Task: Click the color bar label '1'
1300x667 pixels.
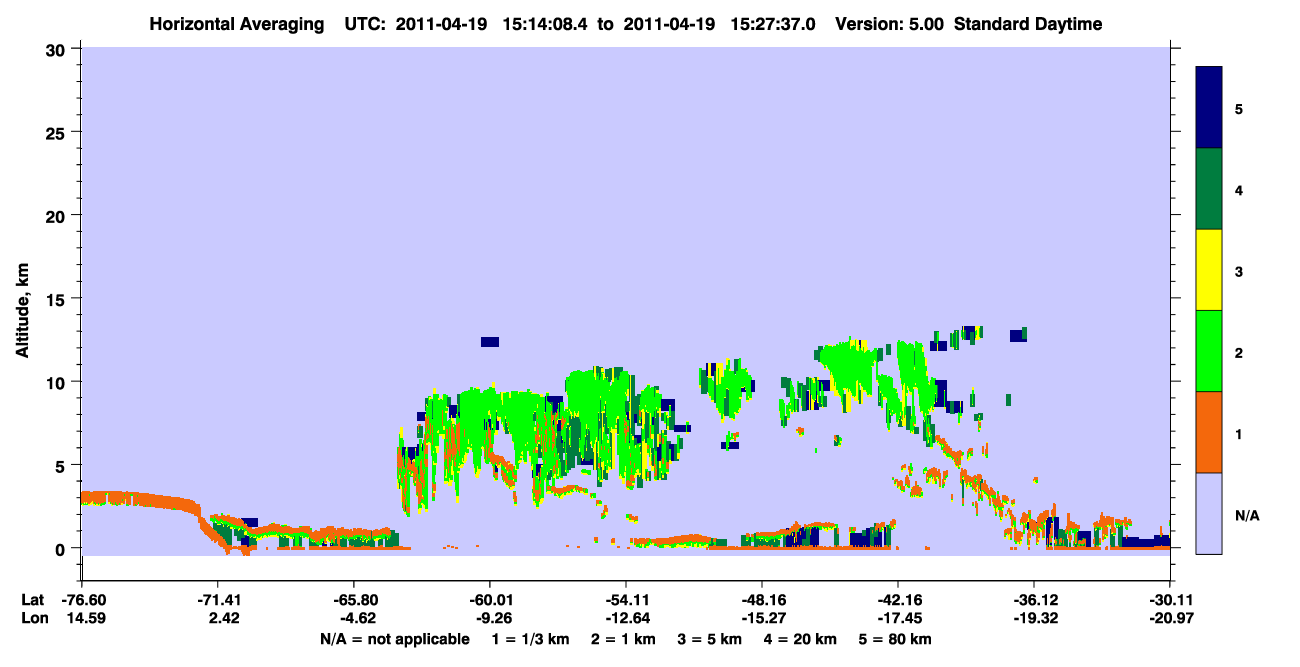Action: point(1239,434)
